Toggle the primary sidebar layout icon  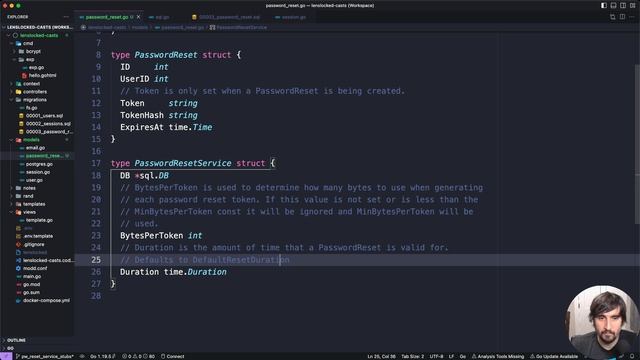click(x=604, y=5)
